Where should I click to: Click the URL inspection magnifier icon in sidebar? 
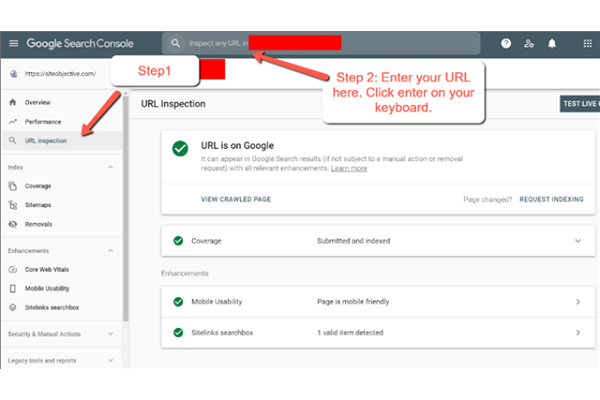click(x=13, y=140)
